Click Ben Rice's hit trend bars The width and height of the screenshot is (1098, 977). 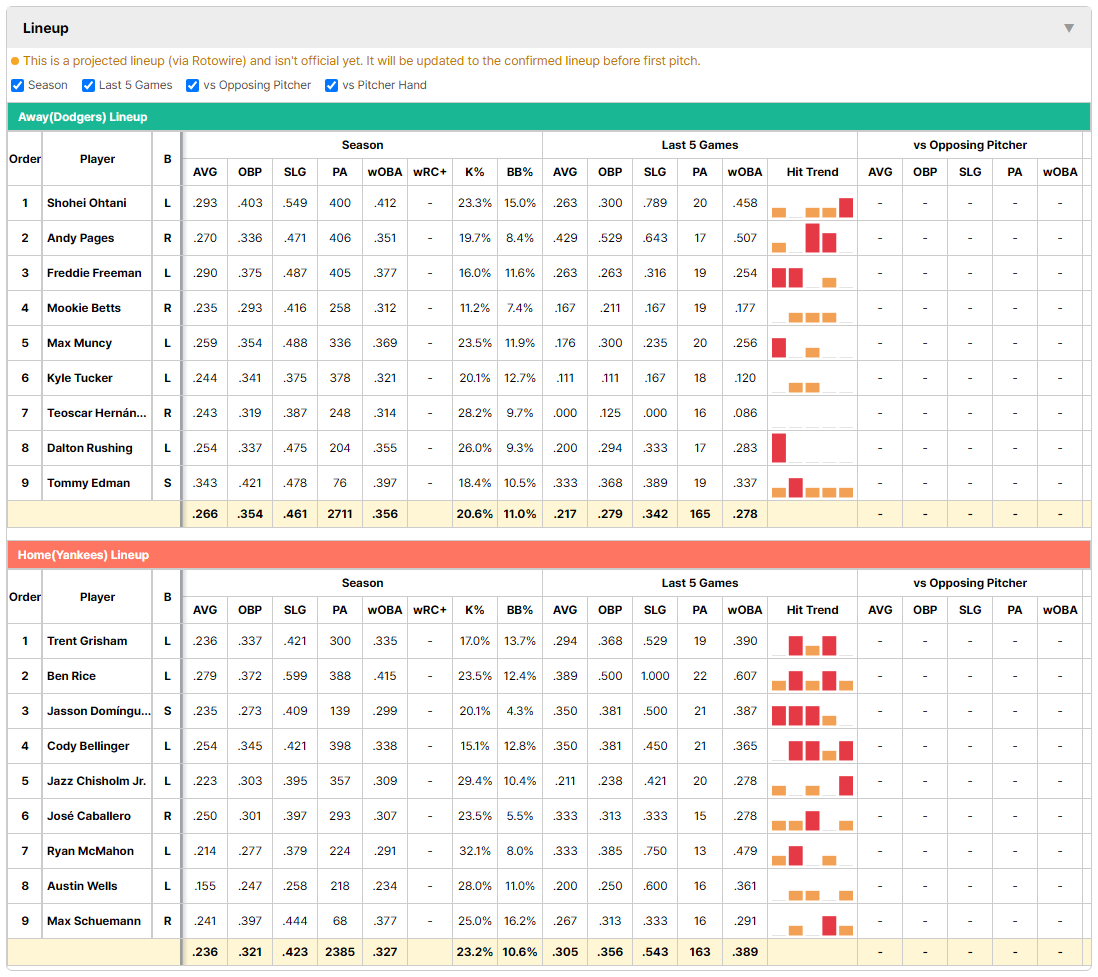[x=812, y=680]
